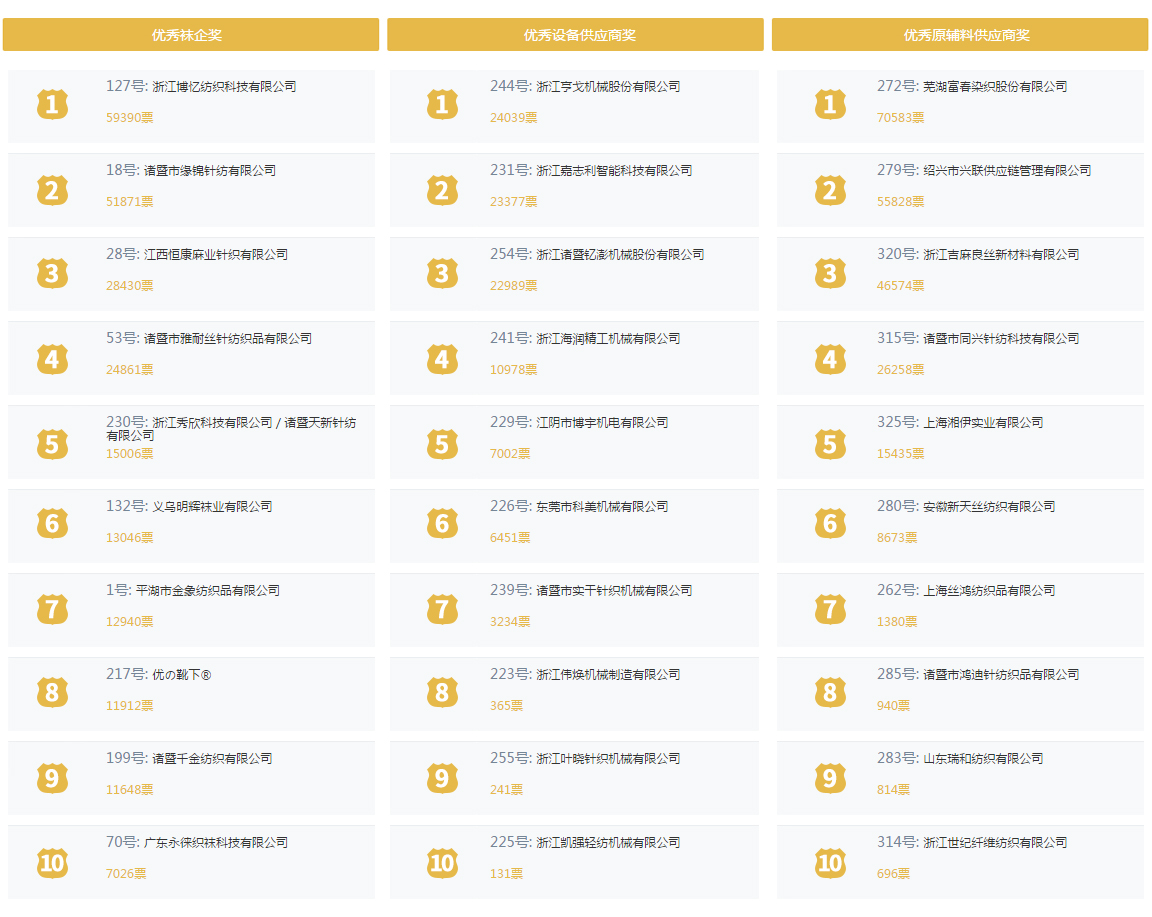The image size is (1152, 917).
Task: Click the 59390票 vote count
Action: pos(129,118)
